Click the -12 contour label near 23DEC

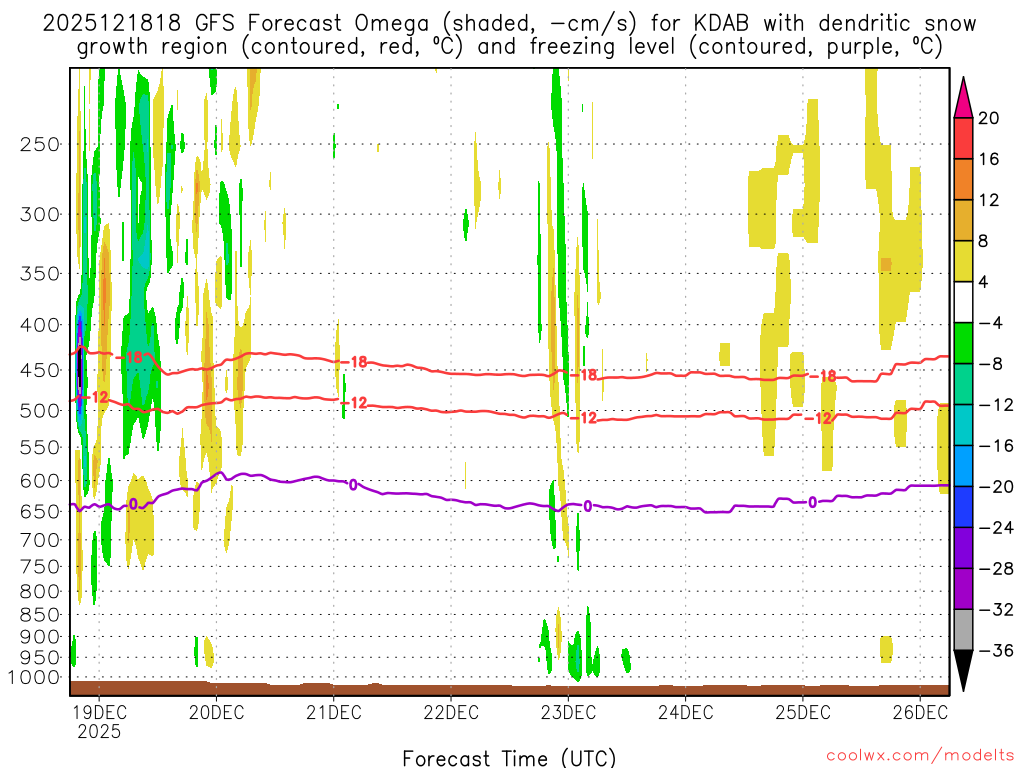pyautogui.click(x=585, y=418)
